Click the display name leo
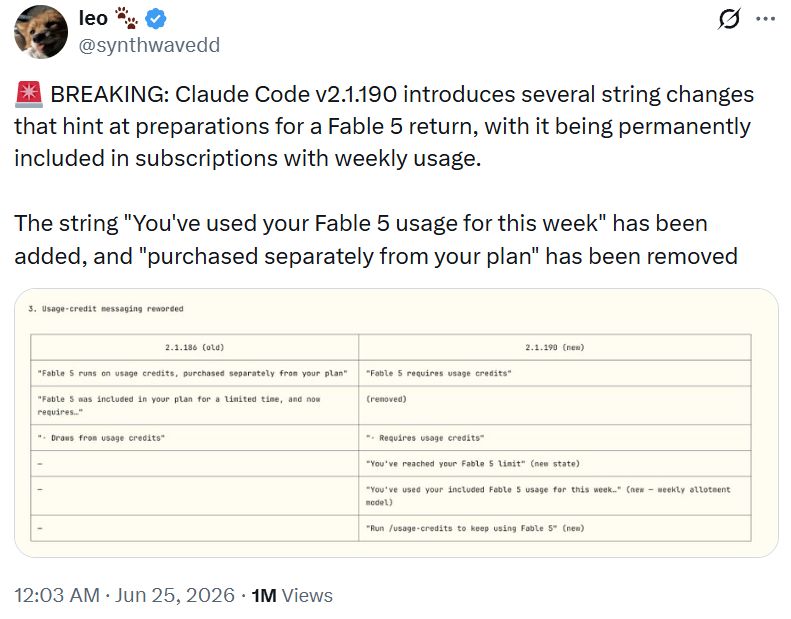This screenshot has height=619, width=791. point(93,19)
